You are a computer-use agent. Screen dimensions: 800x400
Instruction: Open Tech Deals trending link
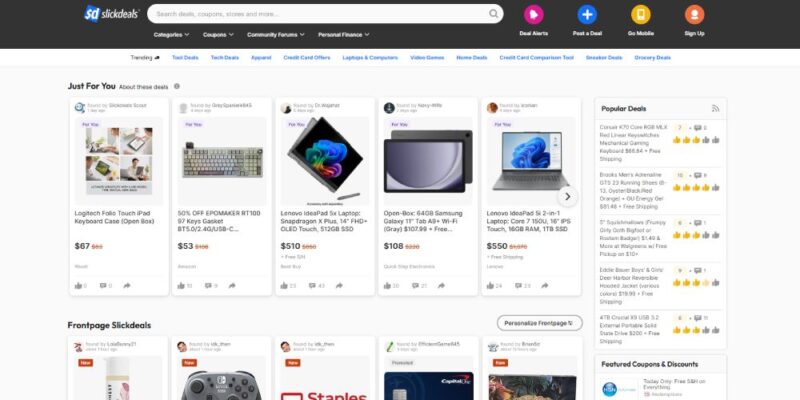point(225,58)
